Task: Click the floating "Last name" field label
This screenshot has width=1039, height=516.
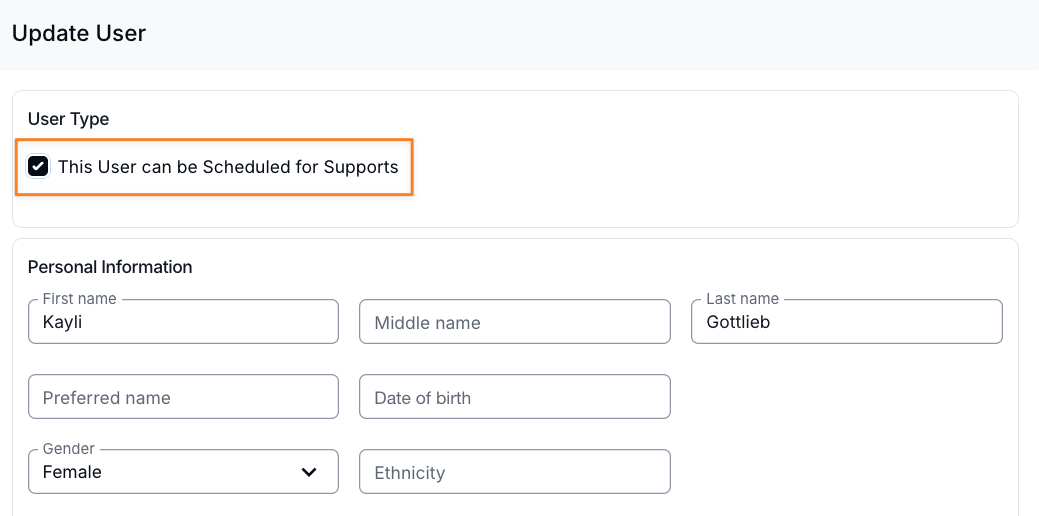Action: [x=742, y=299]
